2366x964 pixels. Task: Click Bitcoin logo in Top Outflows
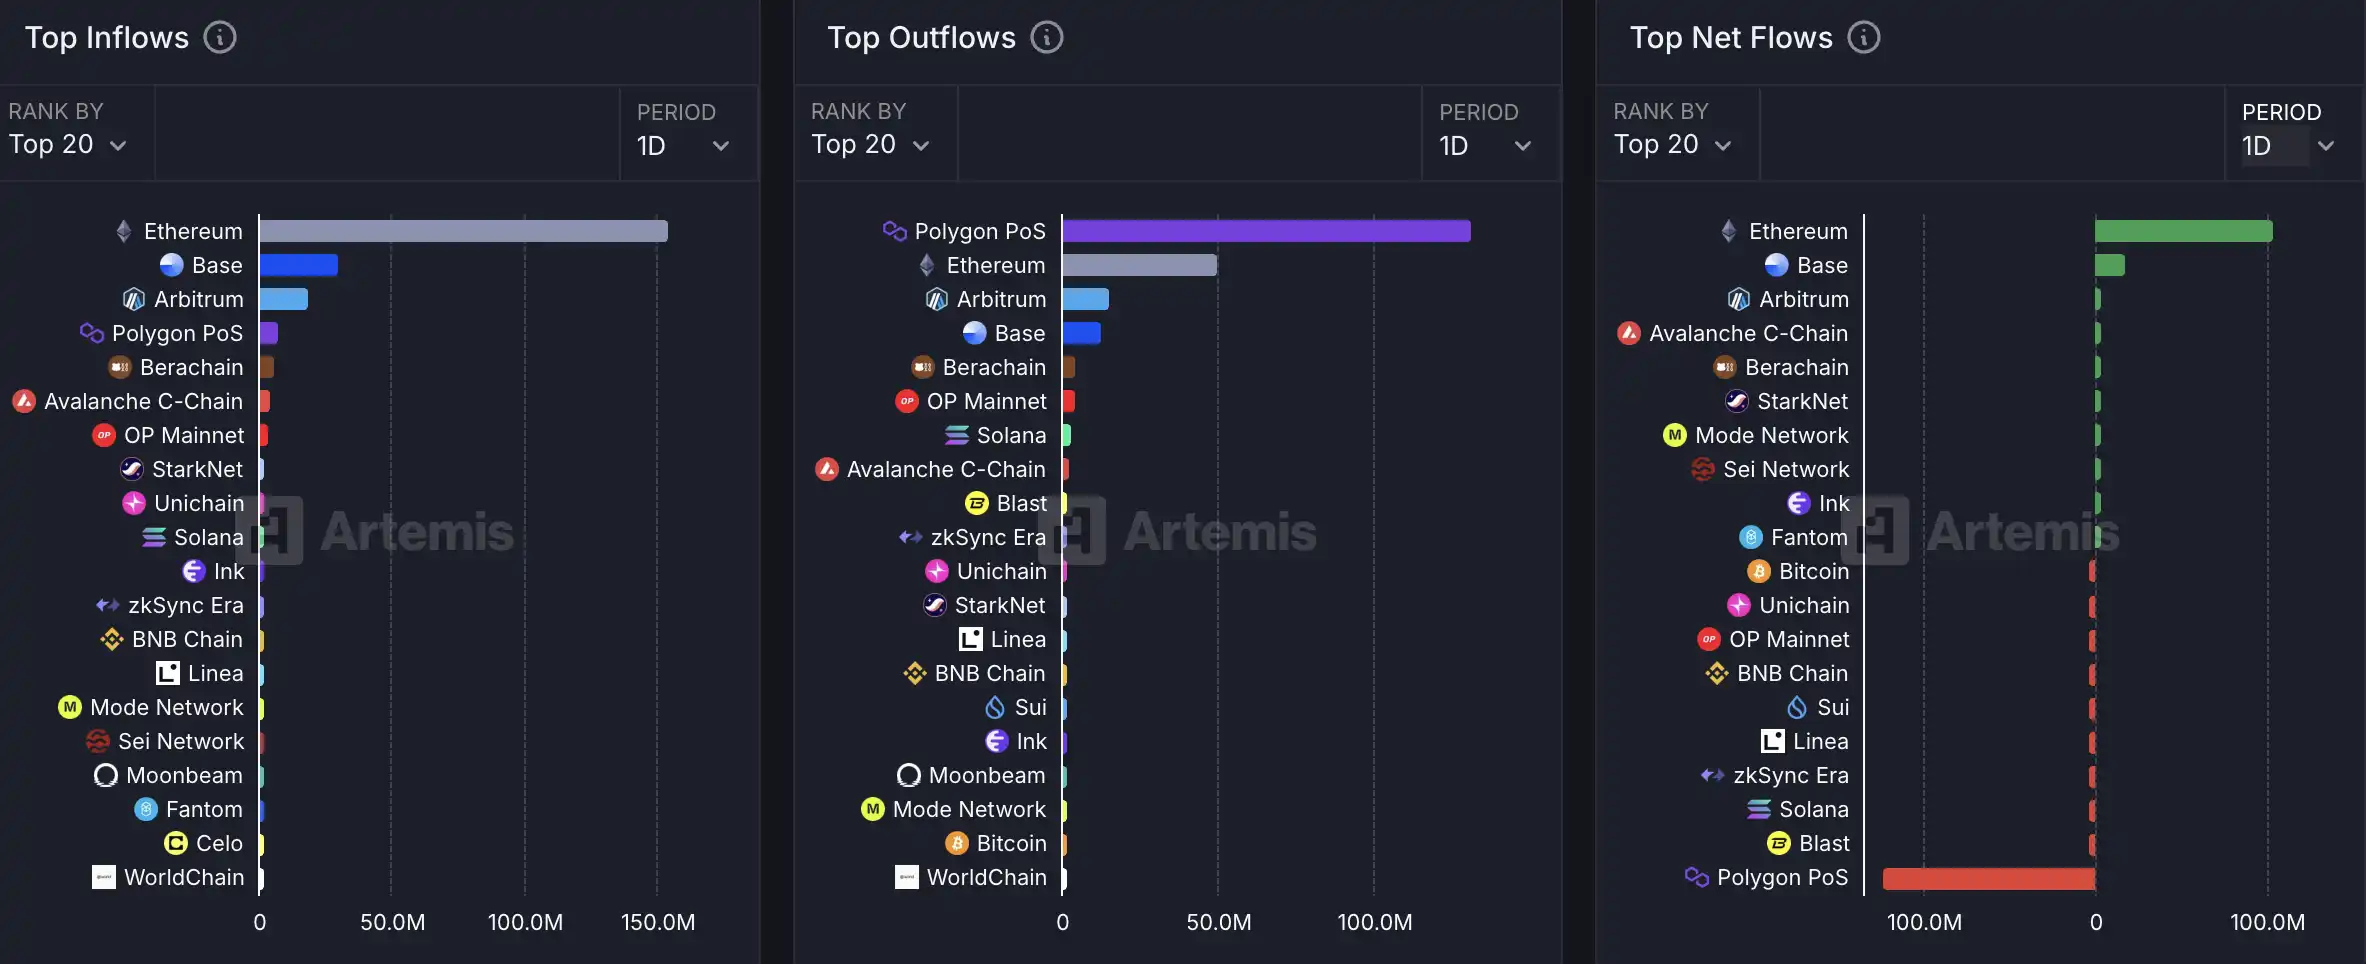click(x=957, y=843)
